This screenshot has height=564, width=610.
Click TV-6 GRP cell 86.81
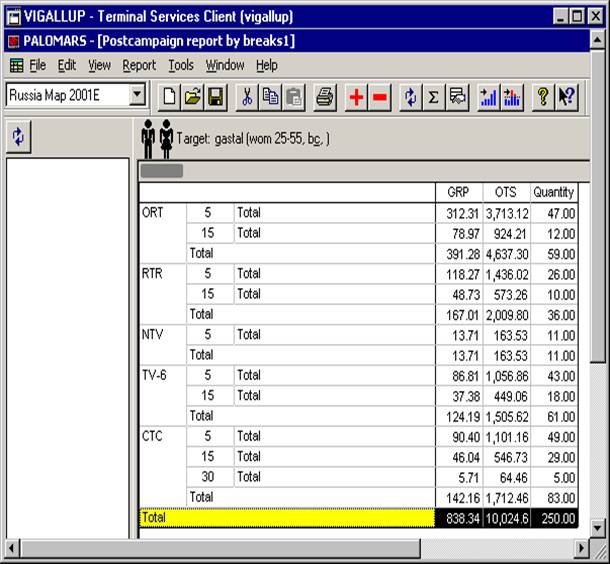[459, 376]
